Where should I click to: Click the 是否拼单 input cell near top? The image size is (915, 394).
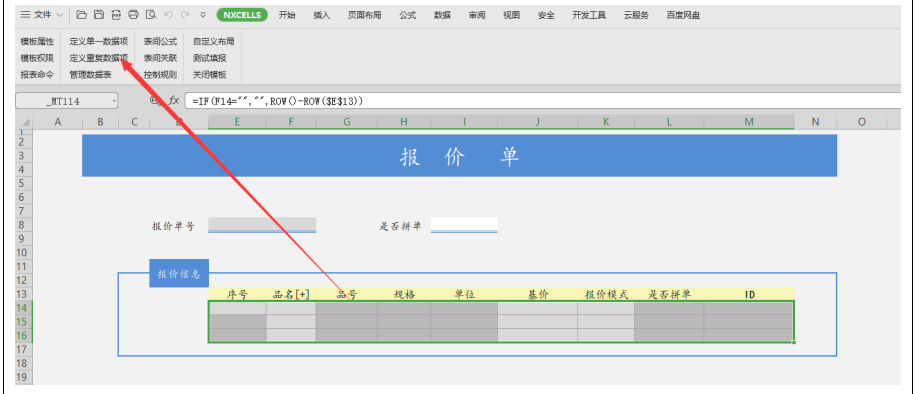pyautogui.click(x=464, y=225)
